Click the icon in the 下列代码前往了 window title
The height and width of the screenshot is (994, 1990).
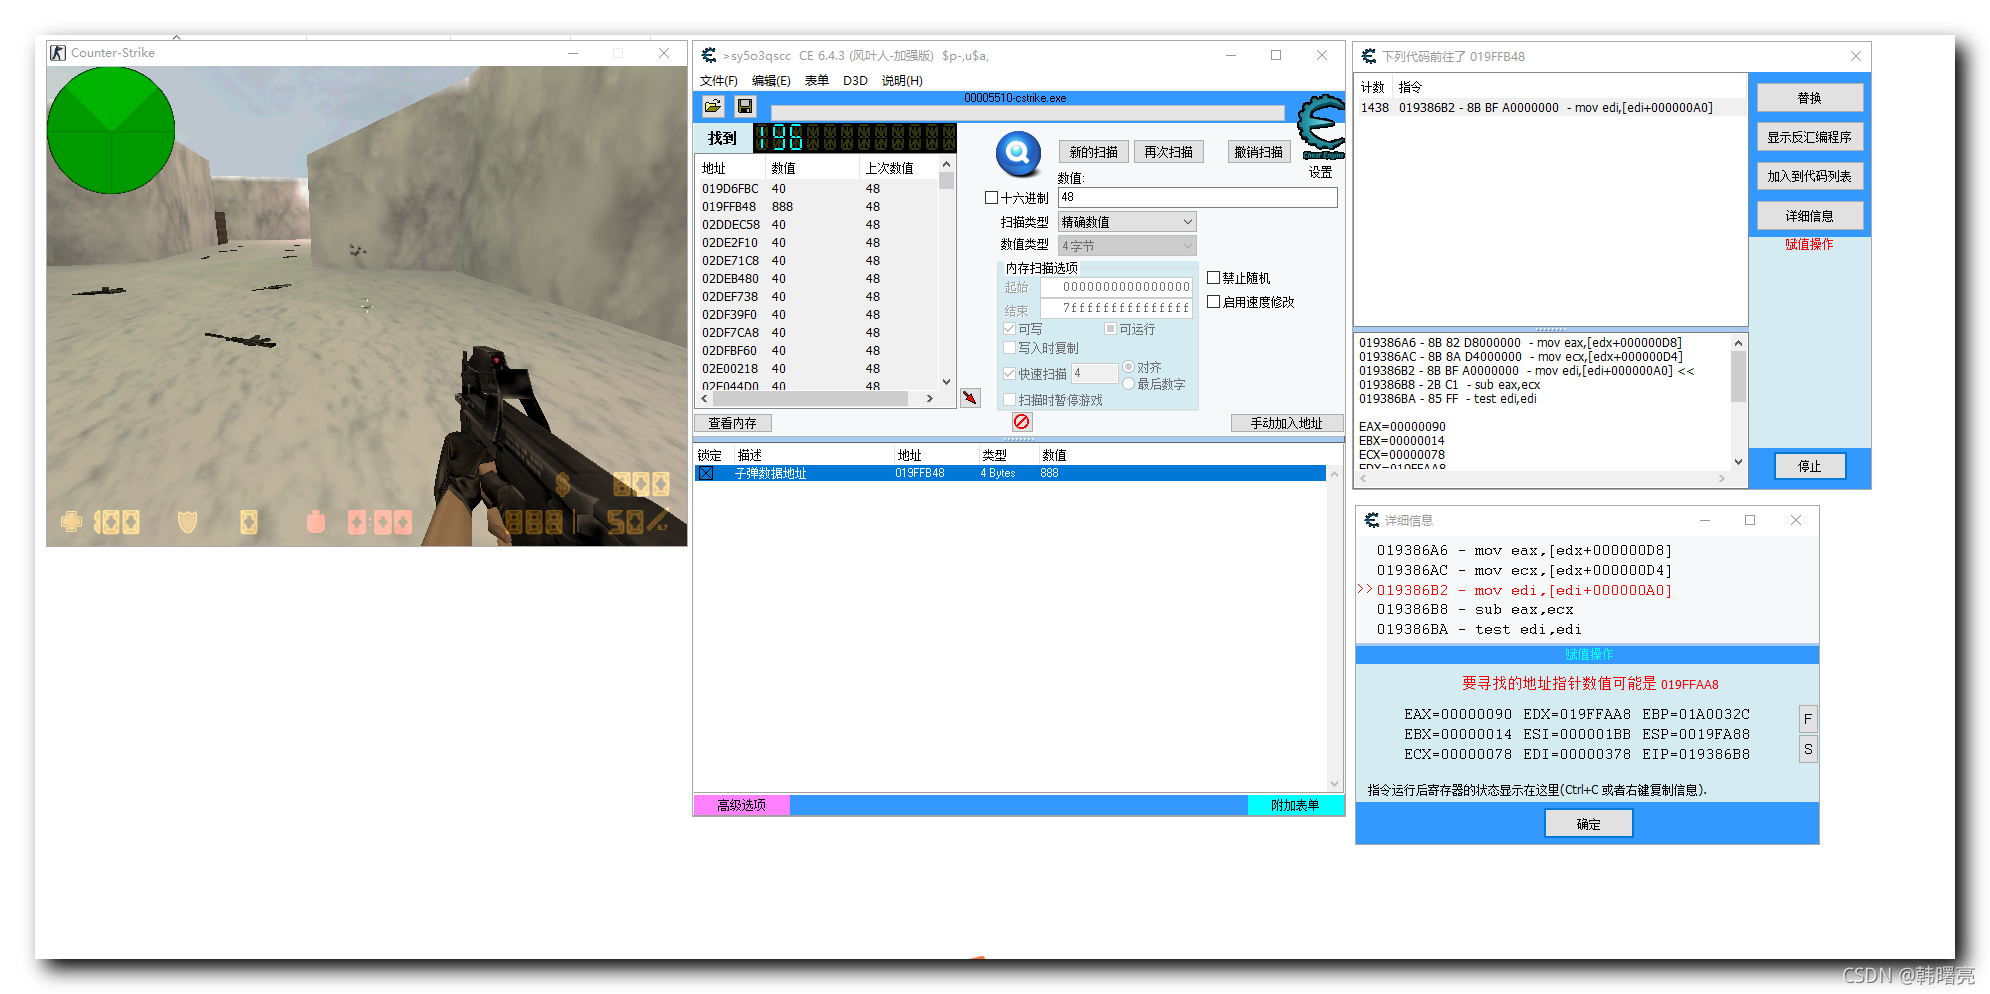point(1369,57)
